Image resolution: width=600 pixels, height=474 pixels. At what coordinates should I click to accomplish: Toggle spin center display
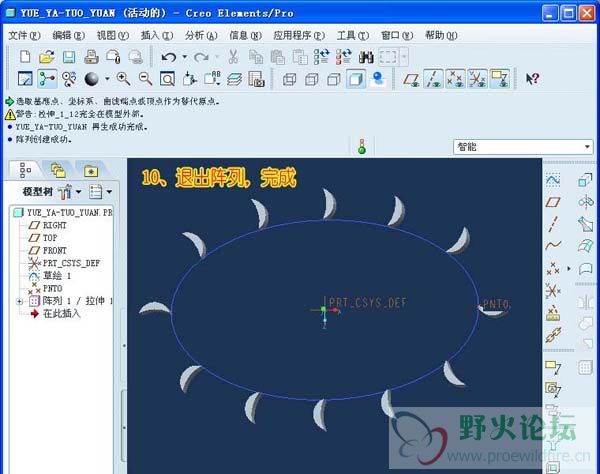pos(47,79)
